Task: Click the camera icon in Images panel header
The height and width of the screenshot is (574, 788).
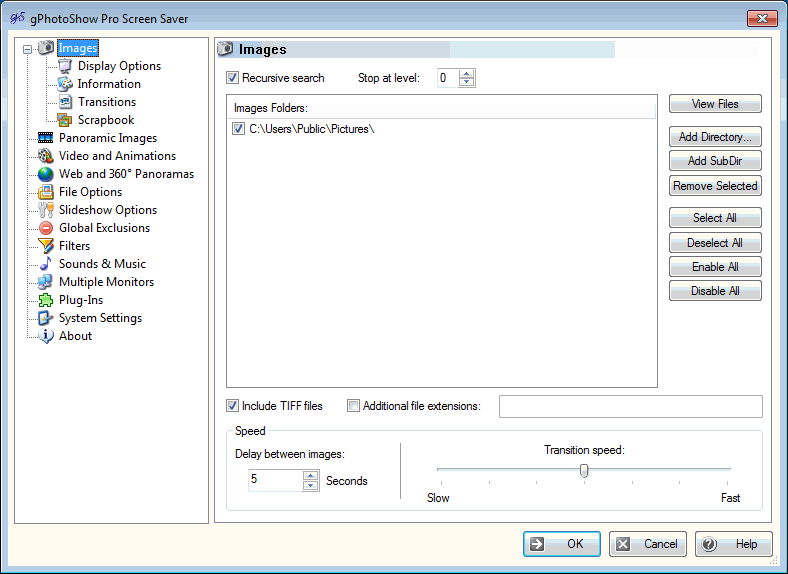Action: coord(225,49)
